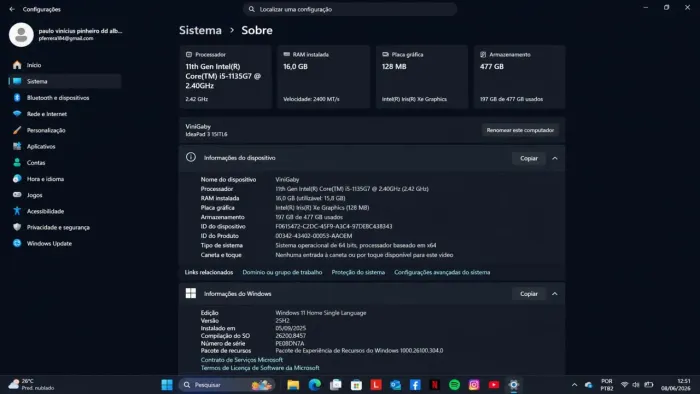Image resolution: width=700 pixels, height=394 pixels.
Task: Select Sistema in the sidebar
Action: pos(65,81)
